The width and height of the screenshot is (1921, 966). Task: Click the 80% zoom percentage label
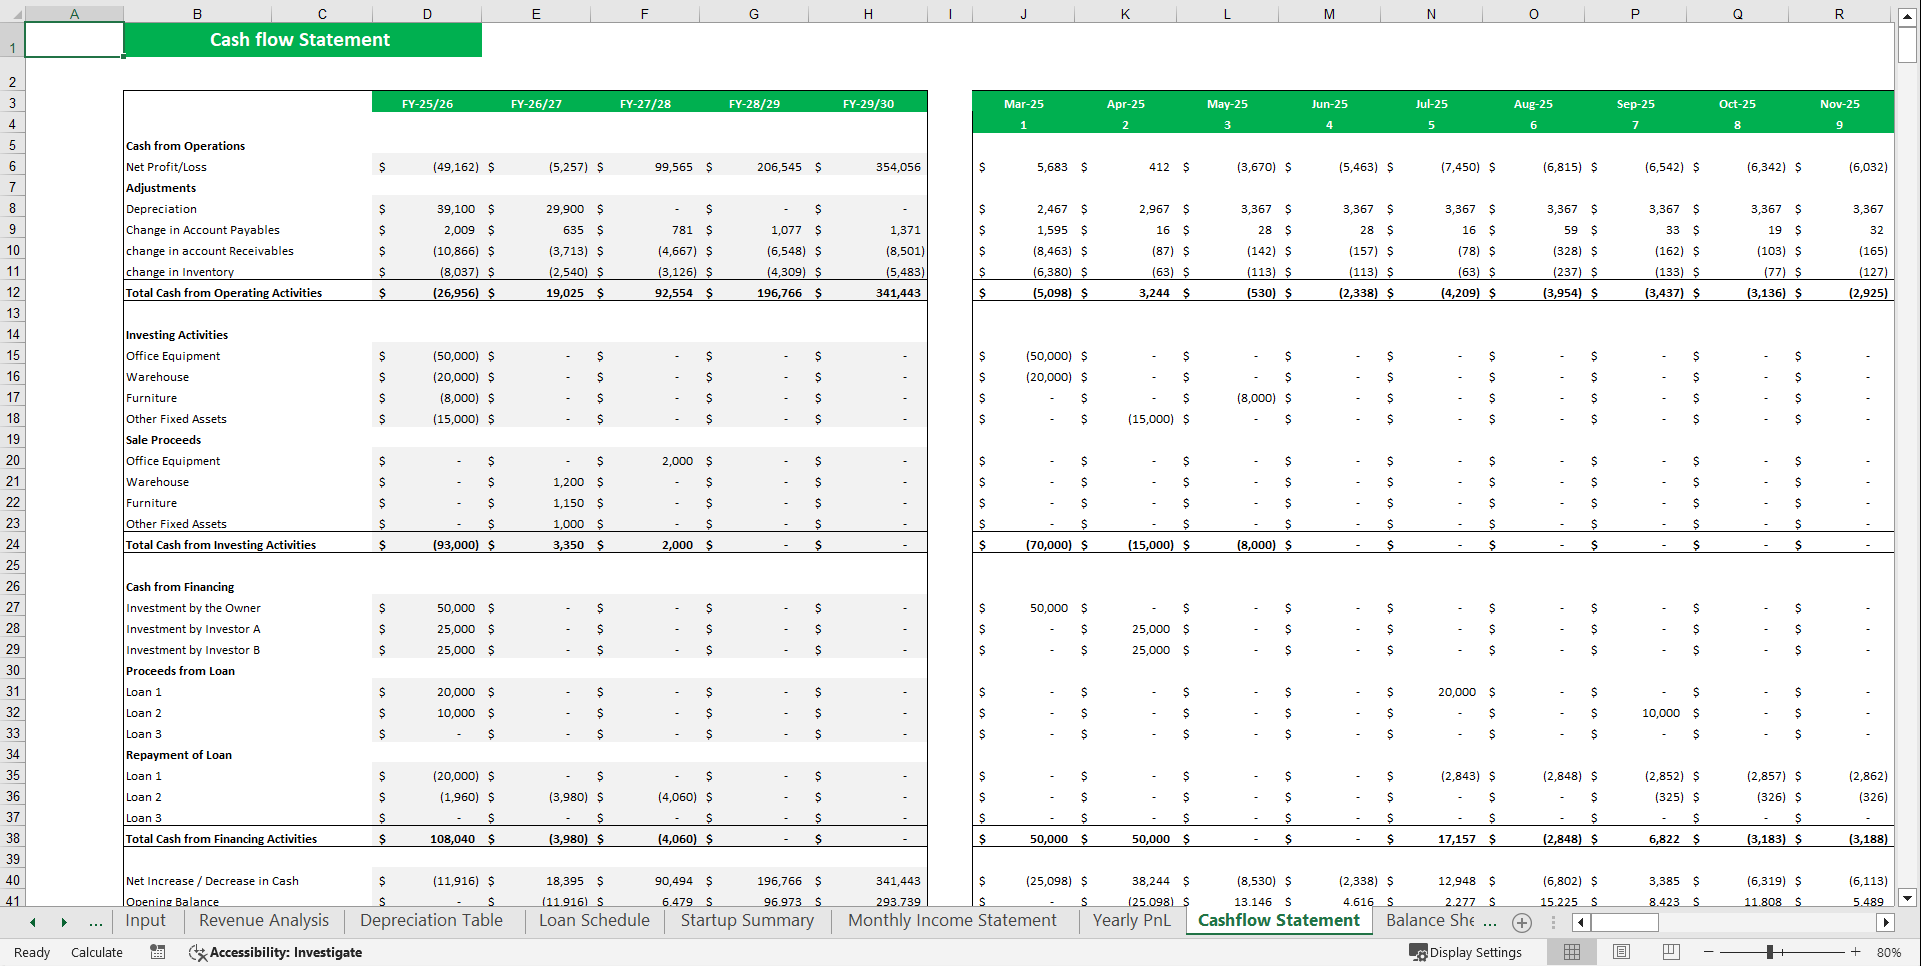point(1889,952)
